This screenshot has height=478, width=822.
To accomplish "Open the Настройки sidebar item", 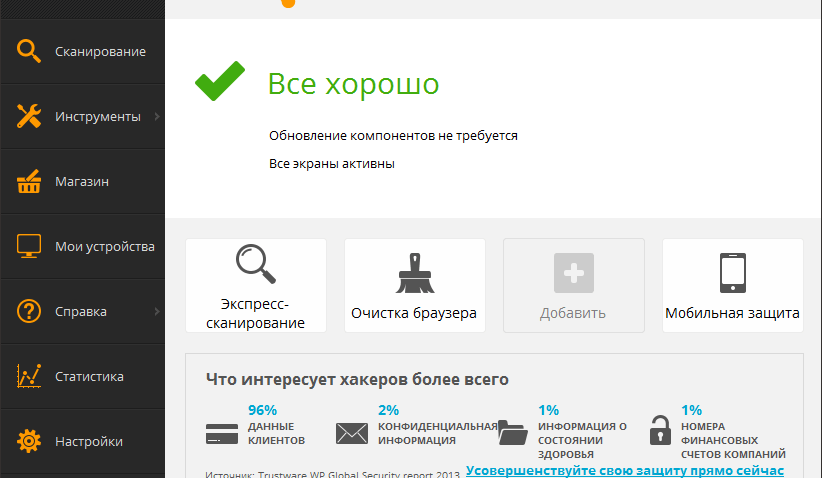I will [x=83, y=441].
